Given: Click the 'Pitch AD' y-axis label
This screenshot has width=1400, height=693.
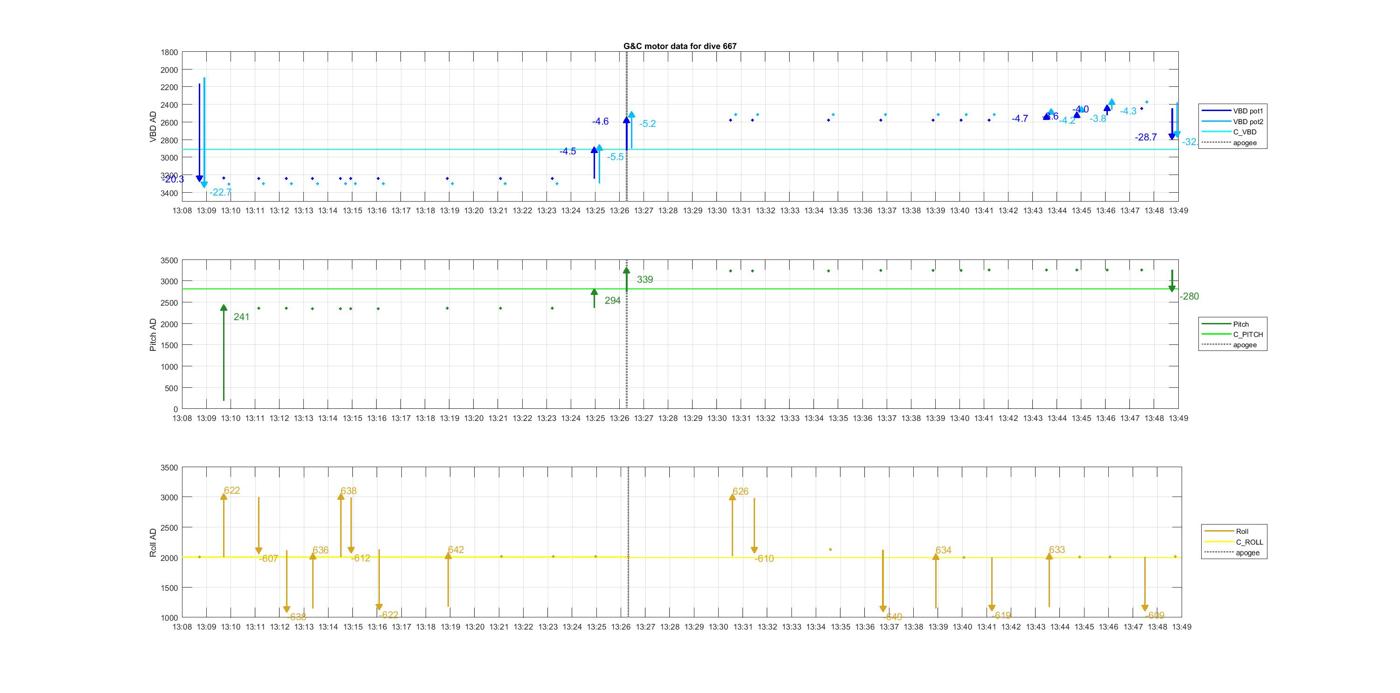Looking at the screenshot, I should coord(154,334).
